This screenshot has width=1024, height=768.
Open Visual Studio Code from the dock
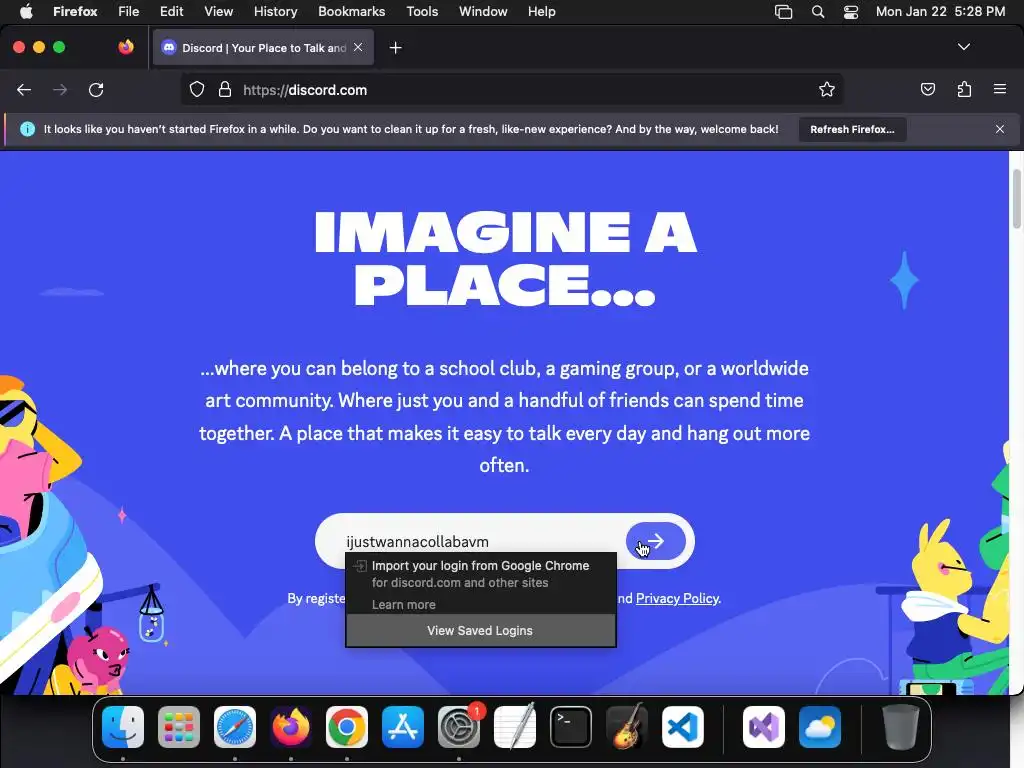point(683,727)
